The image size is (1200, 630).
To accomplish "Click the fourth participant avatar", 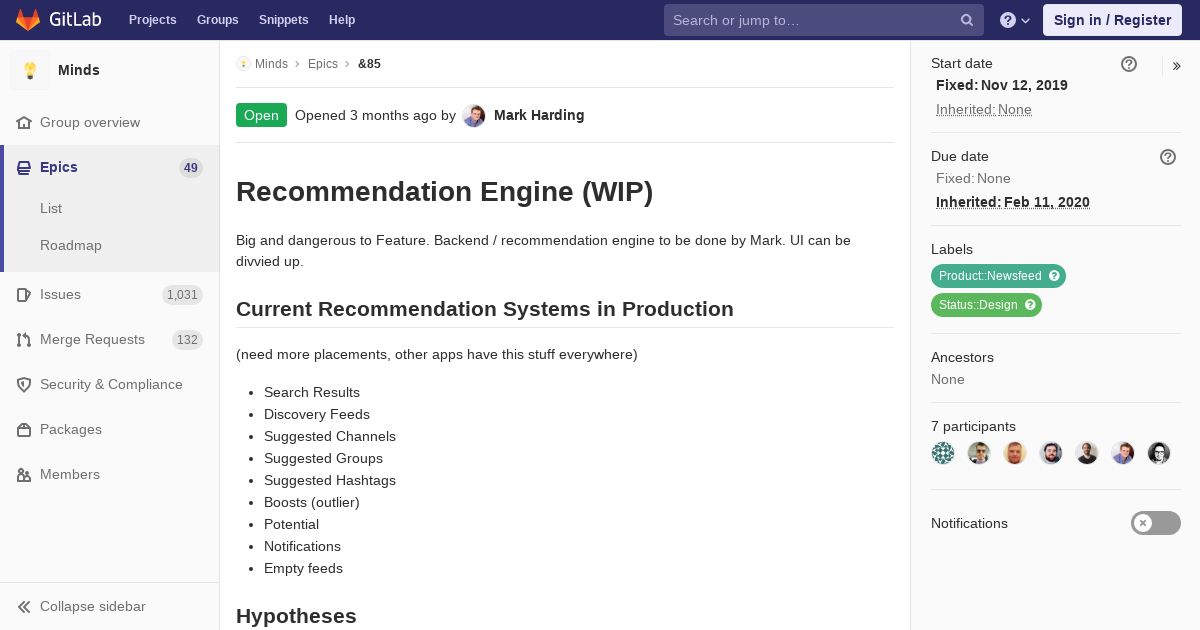I will pyautogui.click(x=1051, y=453).
